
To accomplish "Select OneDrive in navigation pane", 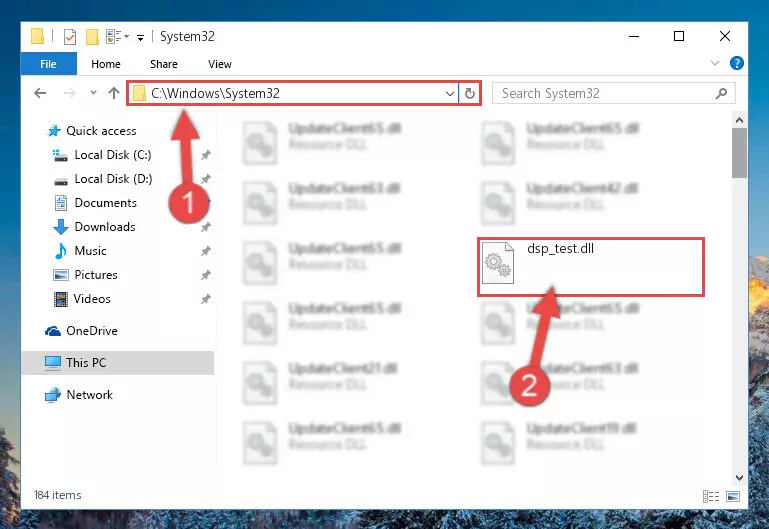I will tap(92, 331).
